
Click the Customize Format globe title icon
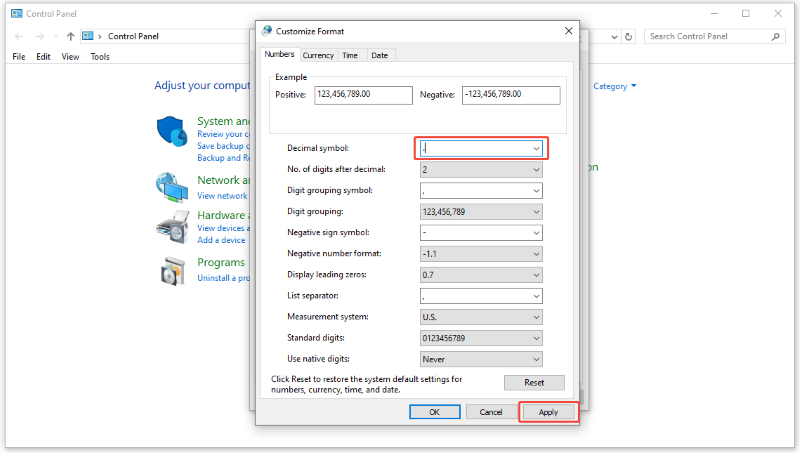(266, 31)
